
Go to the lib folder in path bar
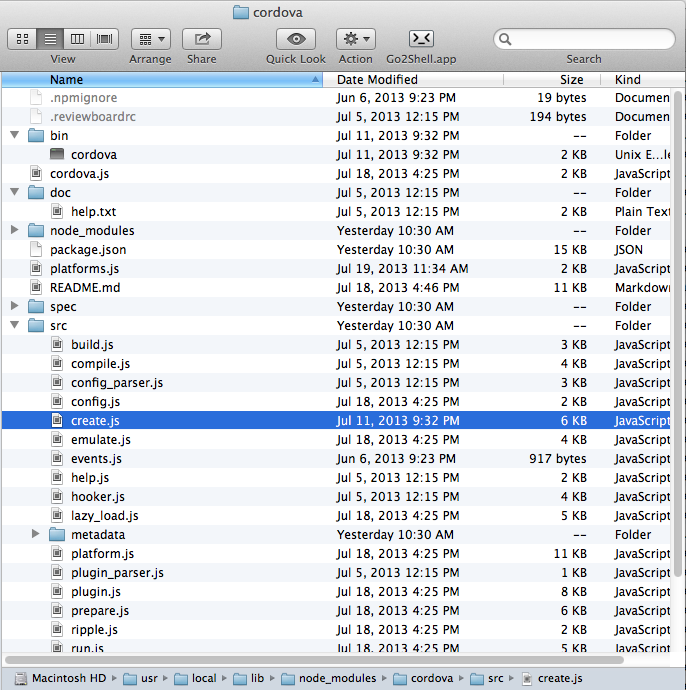click(257, 678)
